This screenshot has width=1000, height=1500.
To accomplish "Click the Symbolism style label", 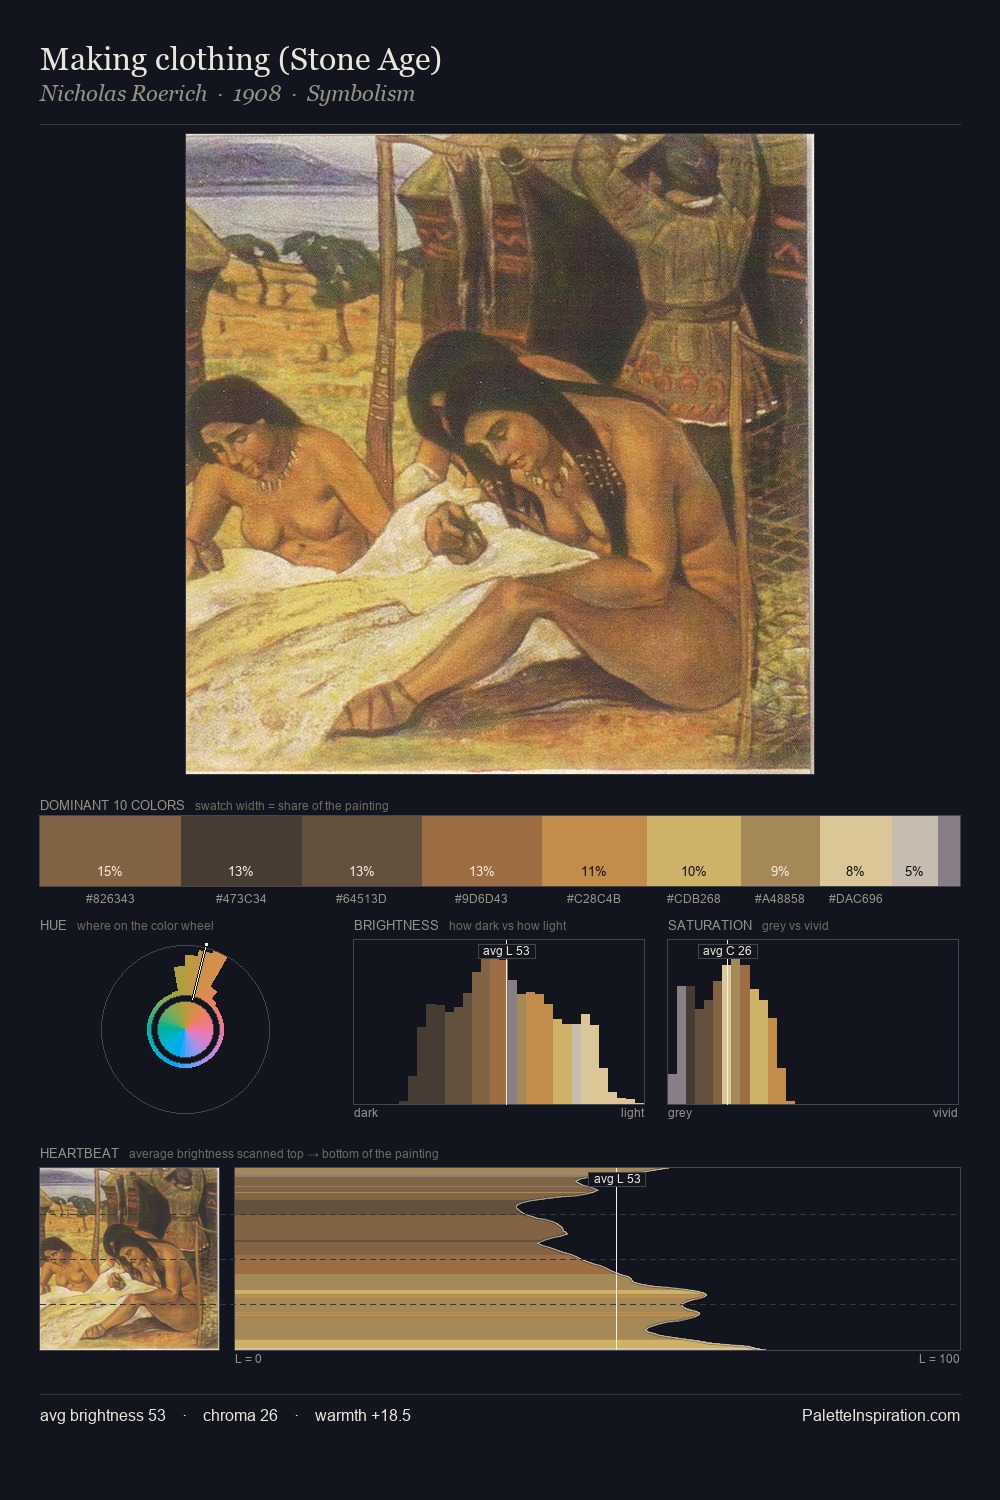I will pyautogui.click(x=361, y=94).
